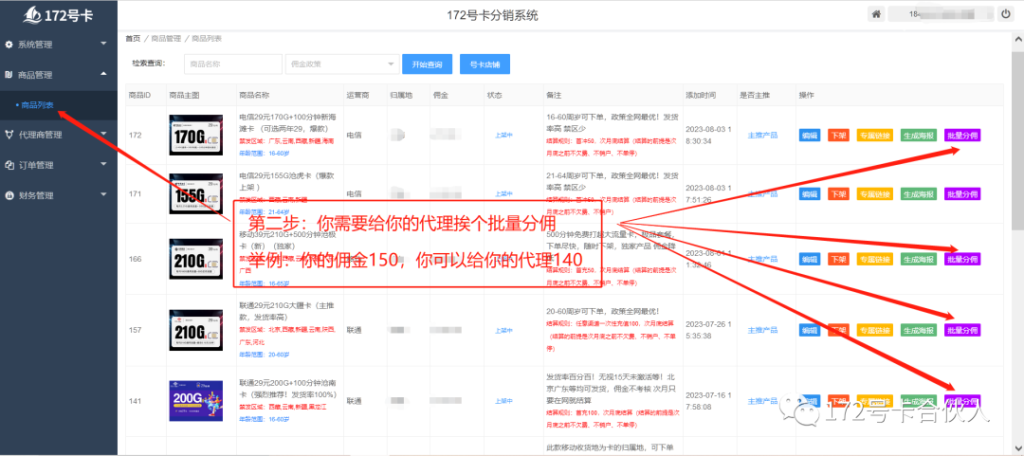Click the order icon beside 订单管理
Image resolution: width=1024 pixels, height=456 pixels.
(x=9, y=165)
